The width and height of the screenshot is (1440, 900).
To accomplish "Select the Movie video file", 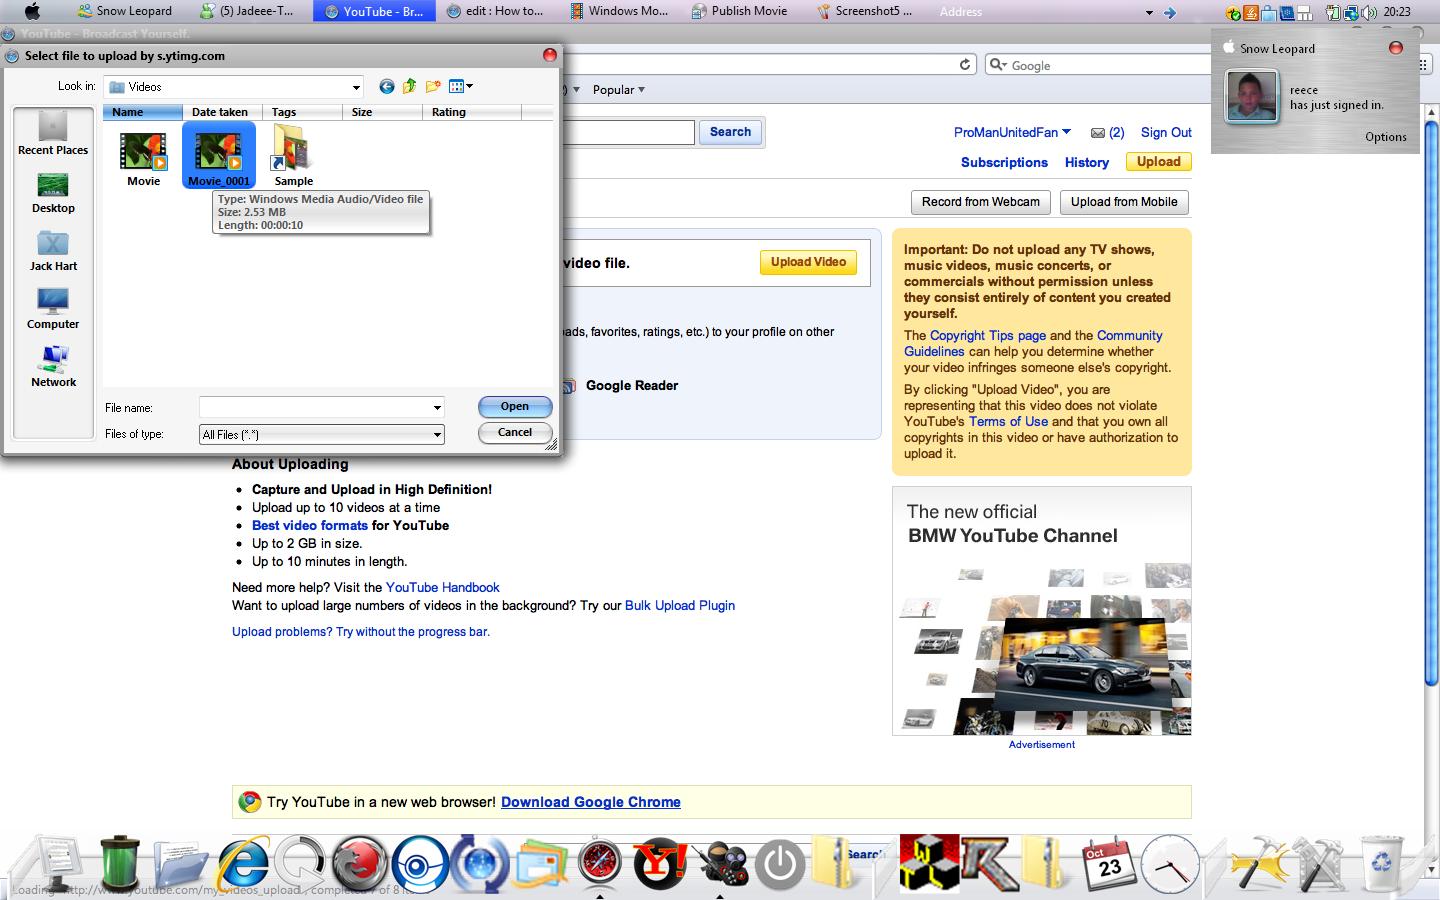I will pos(144,158).
